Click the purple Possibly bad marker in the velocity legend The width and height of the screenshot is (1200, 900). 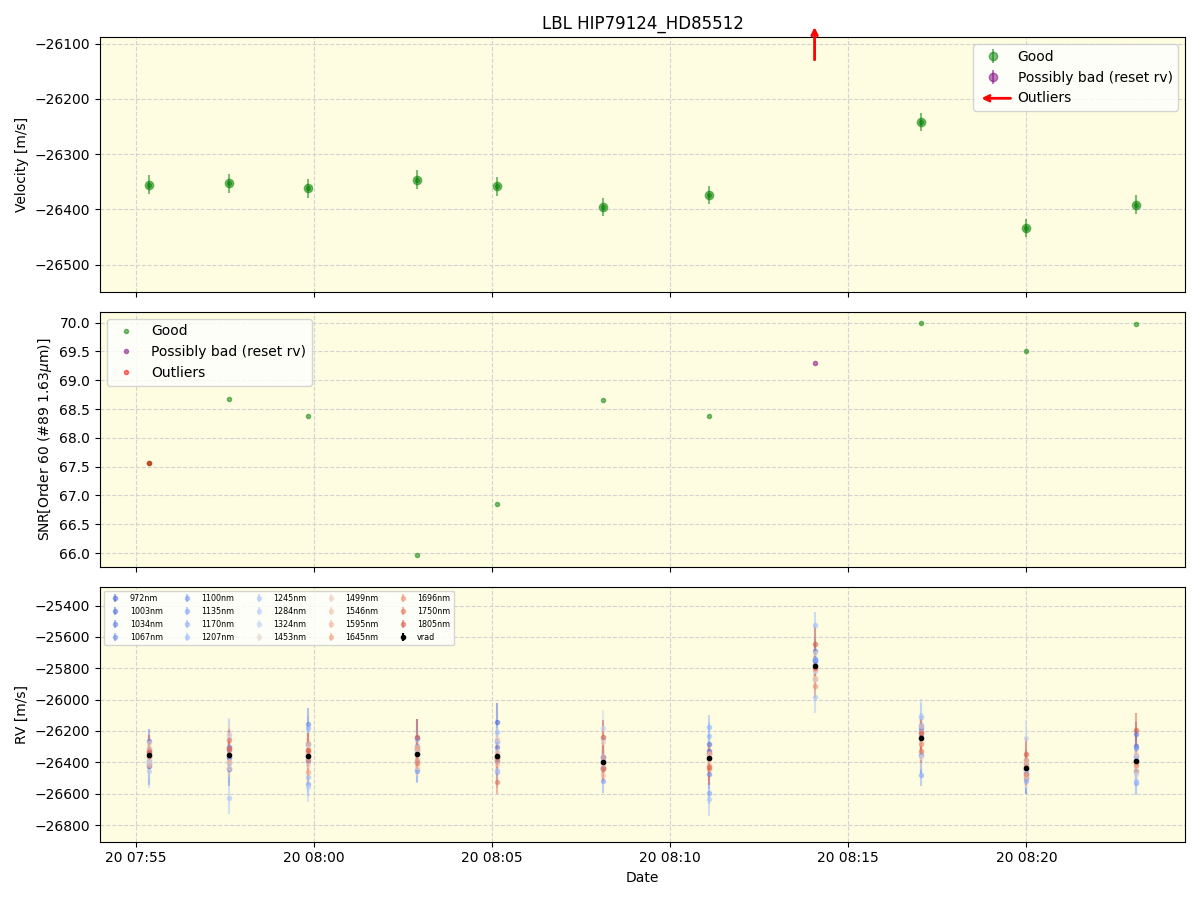993,77
